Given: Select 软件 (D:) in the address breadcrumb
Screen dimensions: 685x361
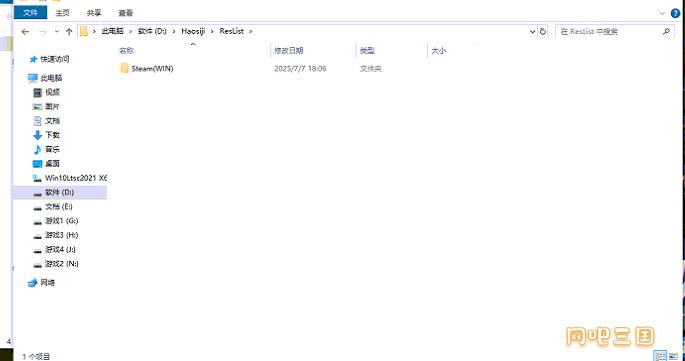Looking at the screenshot, I should [x=152, y=31].
